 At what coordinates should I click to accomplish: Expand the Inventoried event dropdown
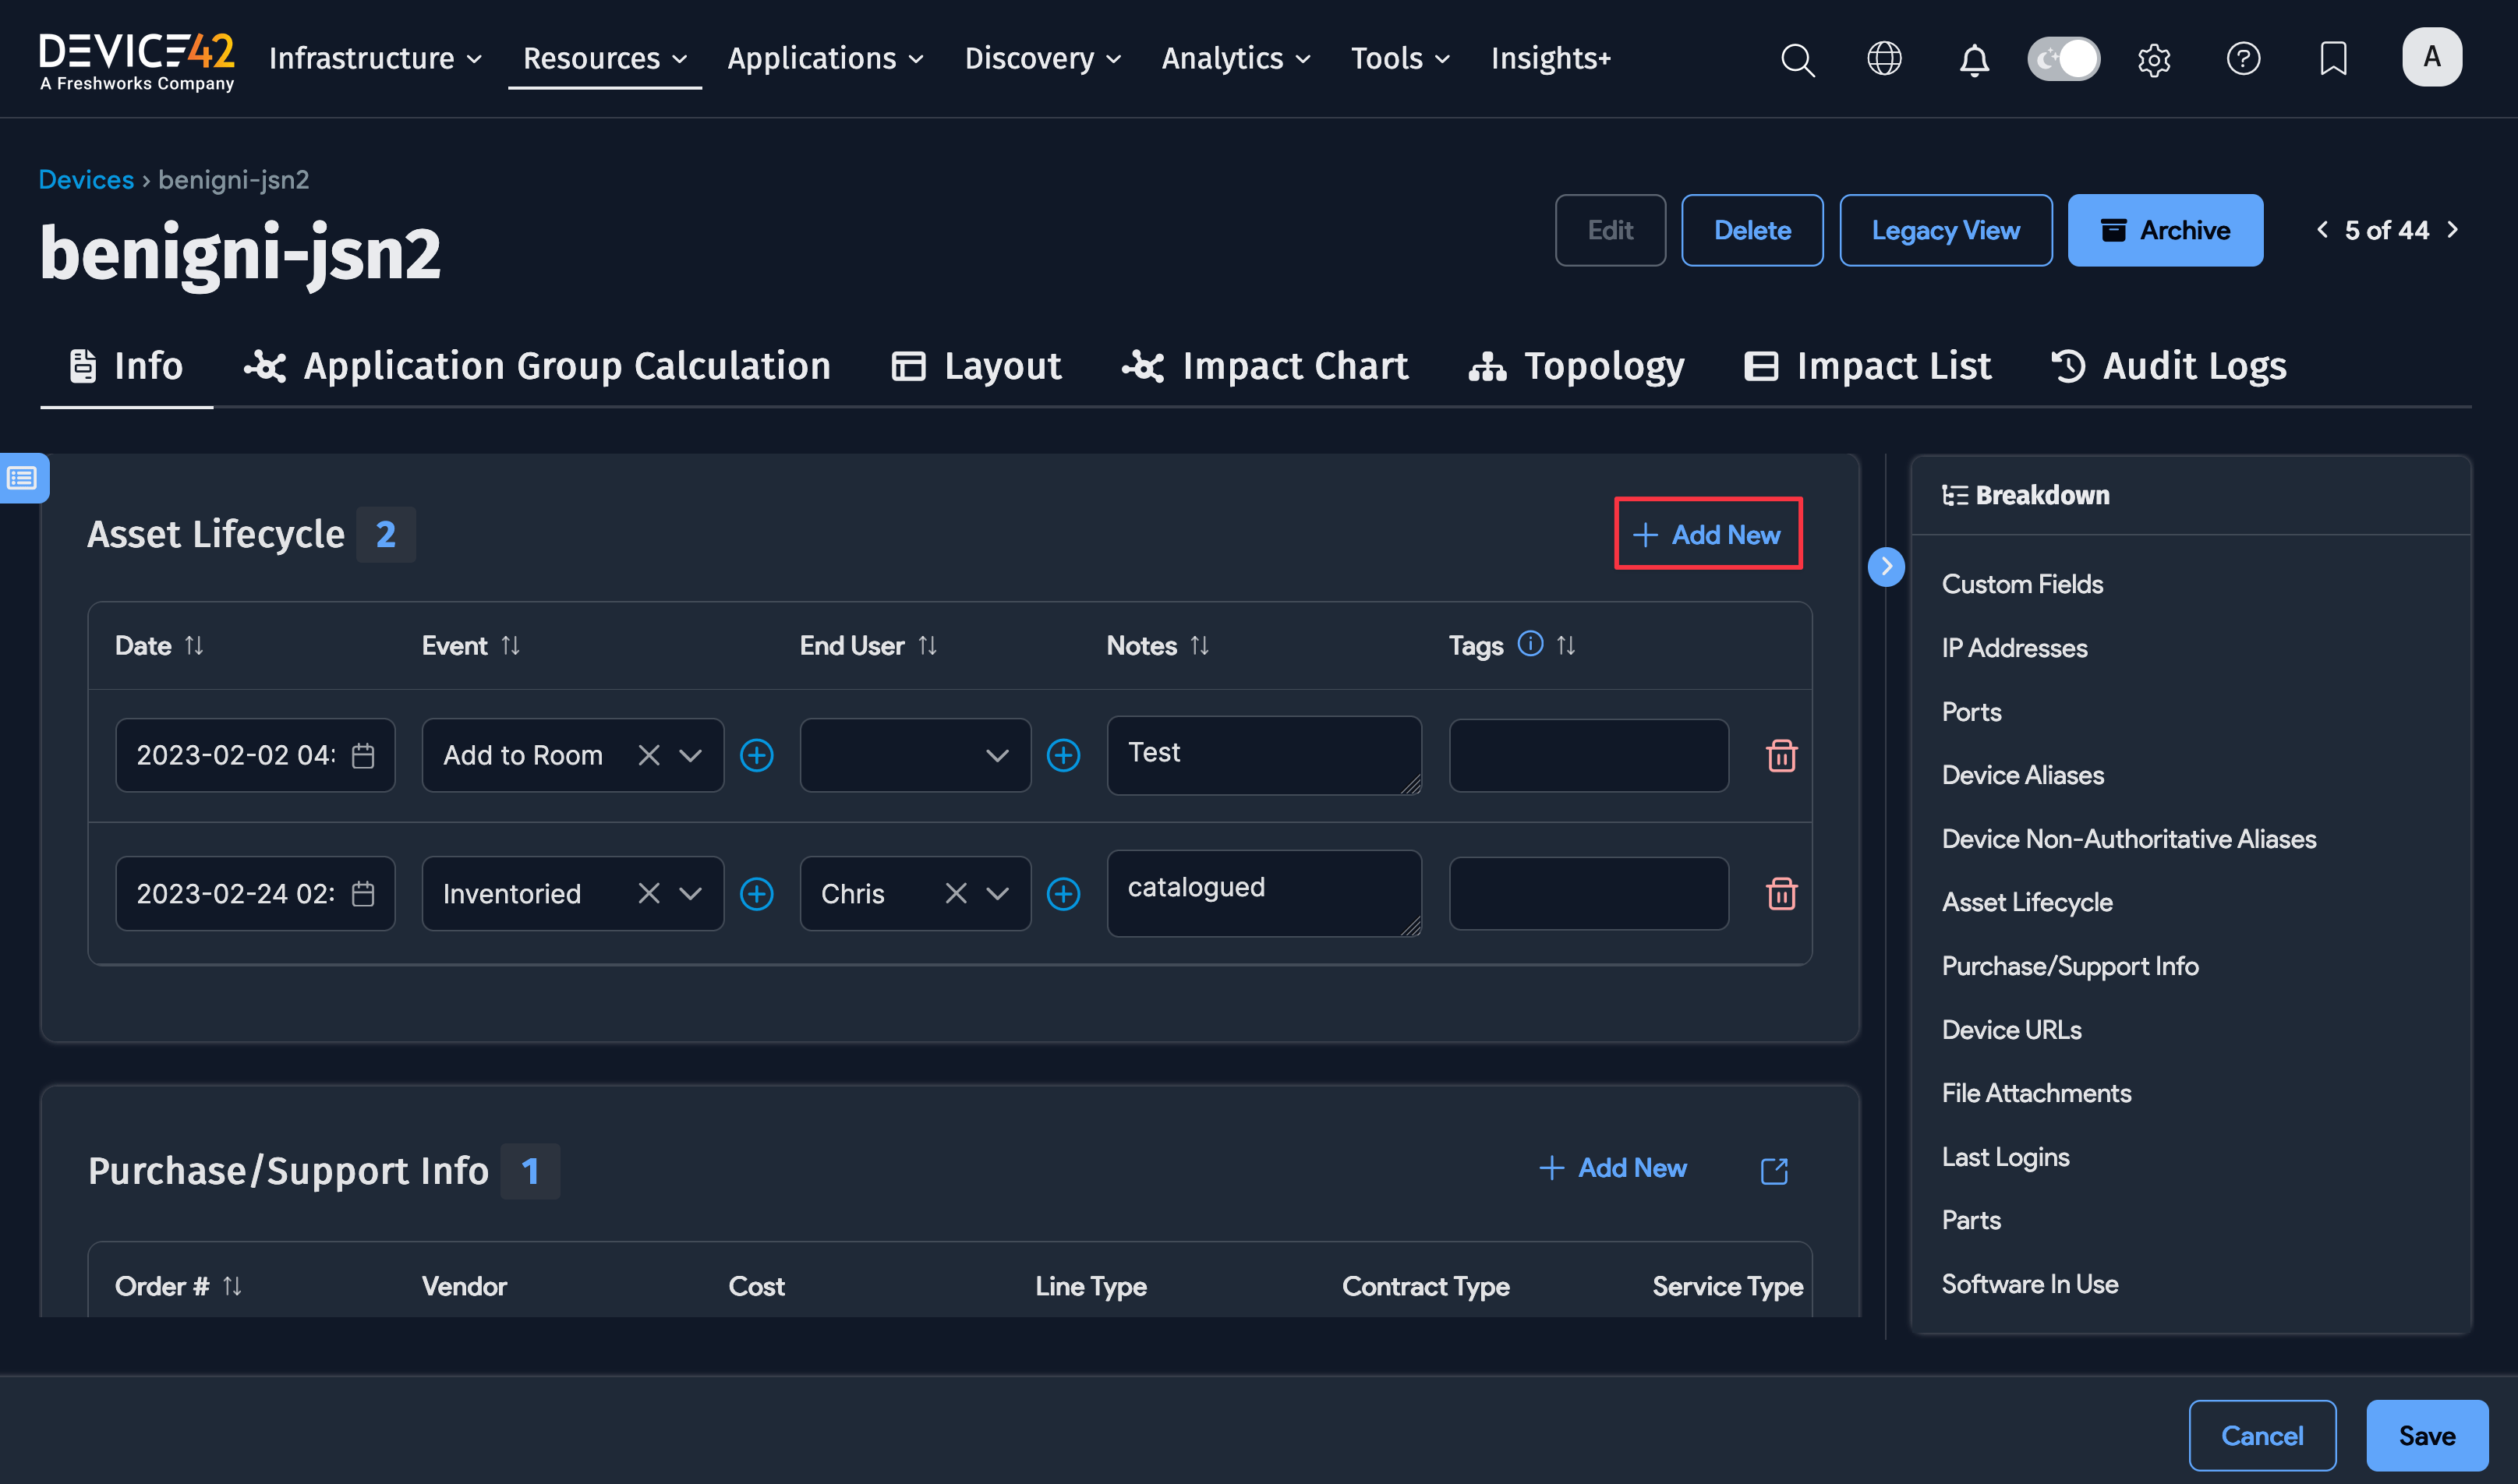[690, 893]
